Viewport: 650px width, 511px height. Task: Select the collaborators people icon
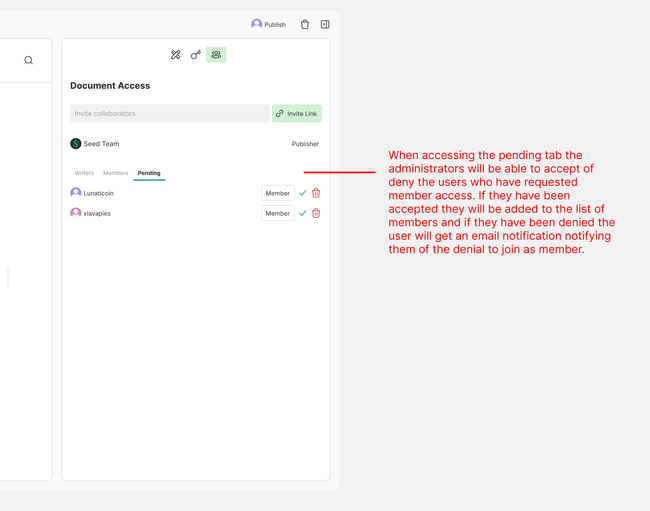216,55
